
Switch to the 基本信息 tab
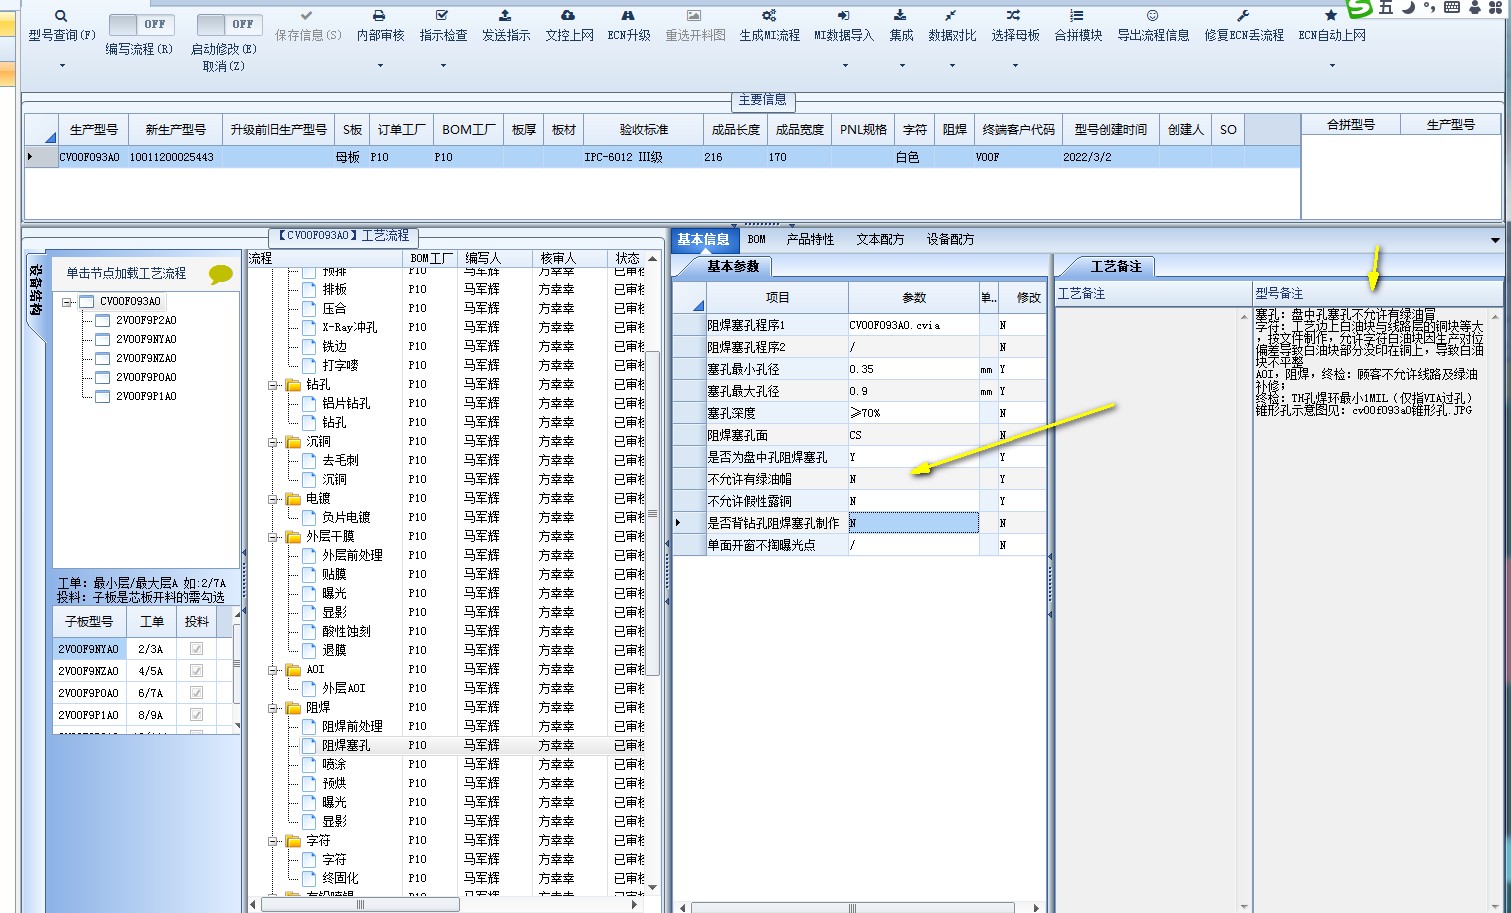coord(704,240)
